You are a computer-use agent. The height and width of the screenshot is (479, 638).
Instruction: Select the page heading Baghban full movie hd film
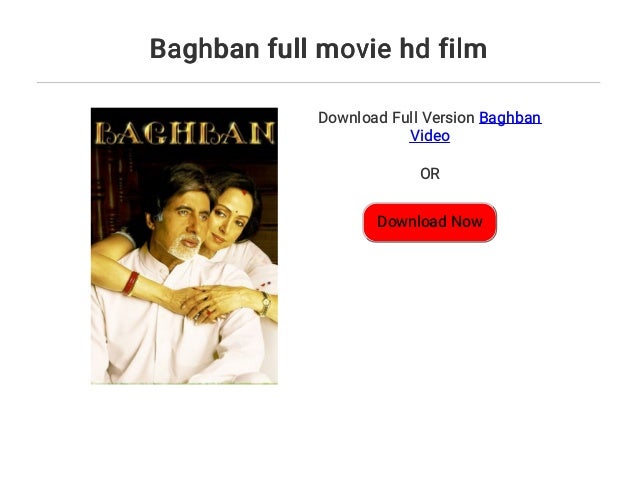[318, 48]
